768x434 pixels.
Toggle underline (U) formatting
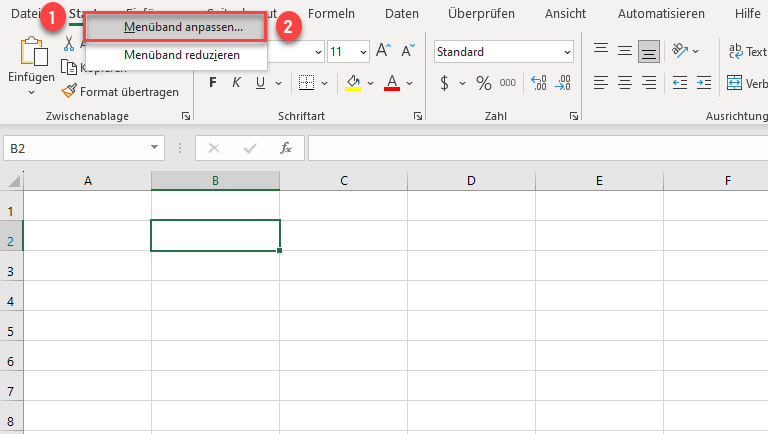260,83
